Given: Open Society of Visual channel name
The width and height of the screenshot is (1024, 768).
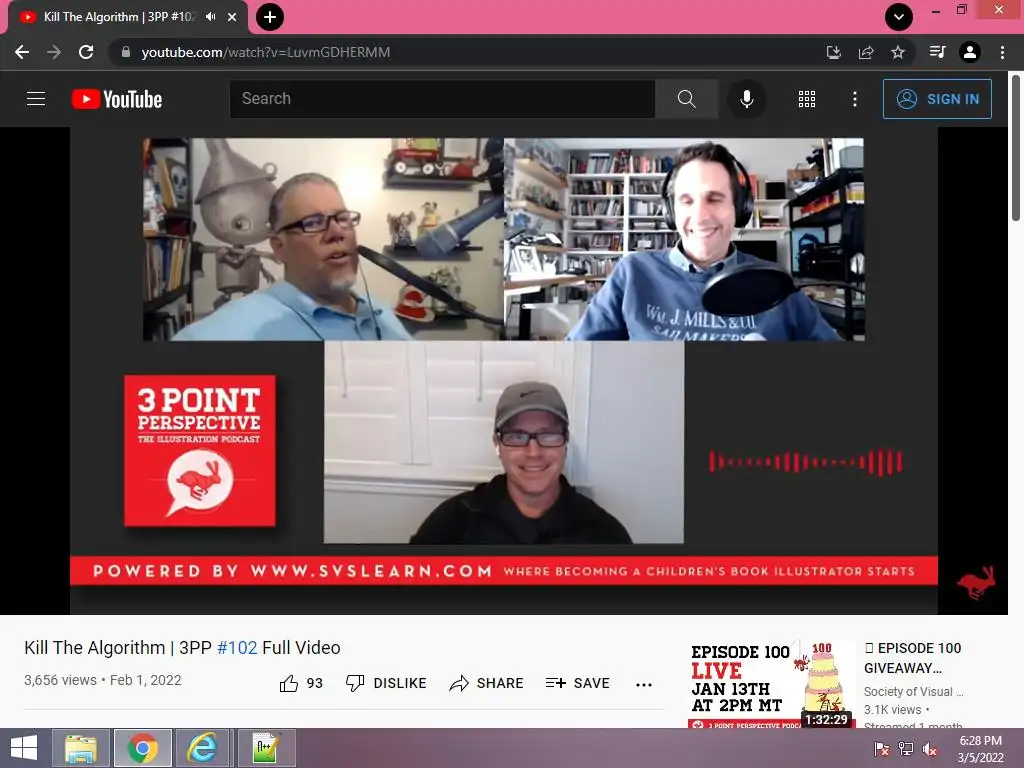Looking at the screenshot, I should (x=914, y=692).
